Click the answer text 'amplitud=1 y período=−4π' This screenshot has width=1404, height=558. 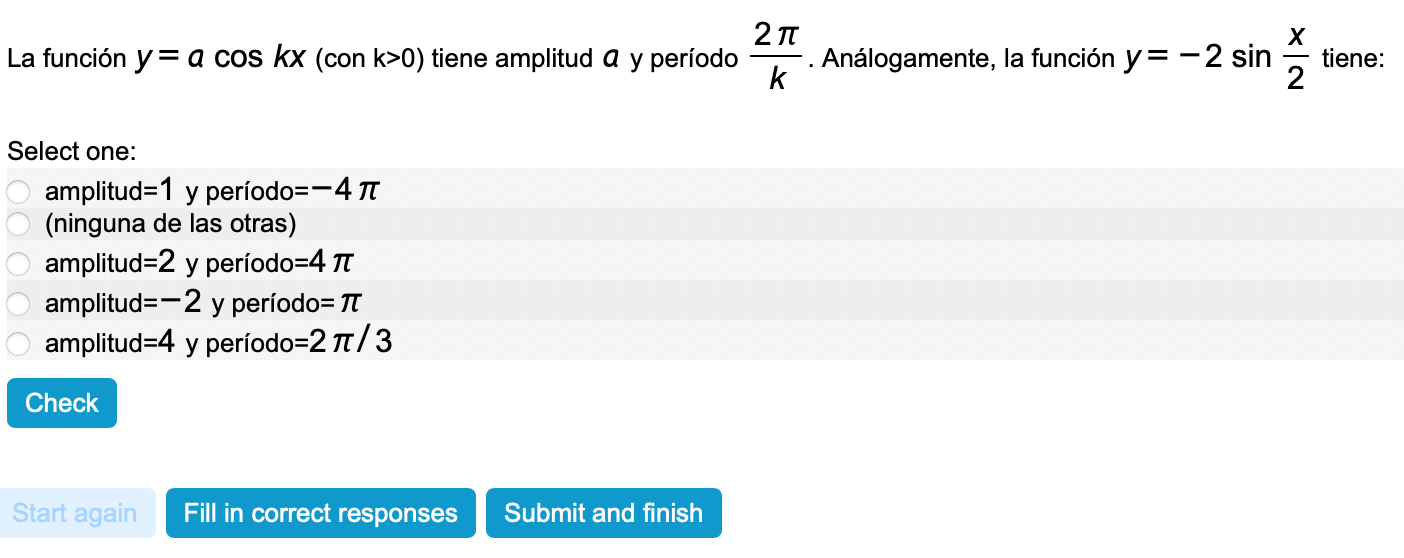(213, 189)
